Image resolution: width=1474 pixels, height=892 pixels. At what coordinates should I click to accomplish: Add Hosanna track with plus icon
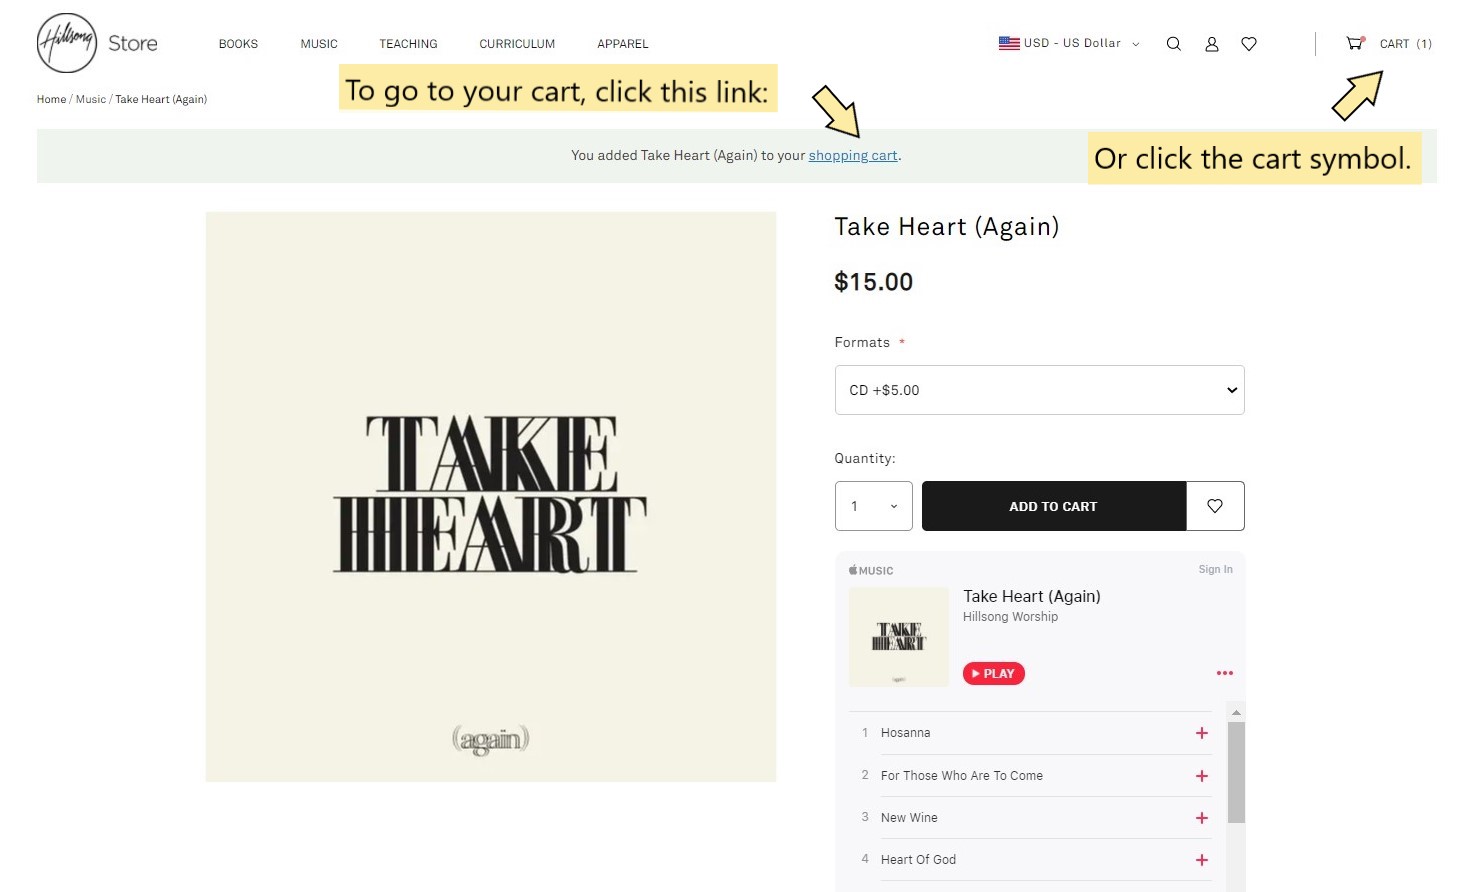[x=1202, y=733]
